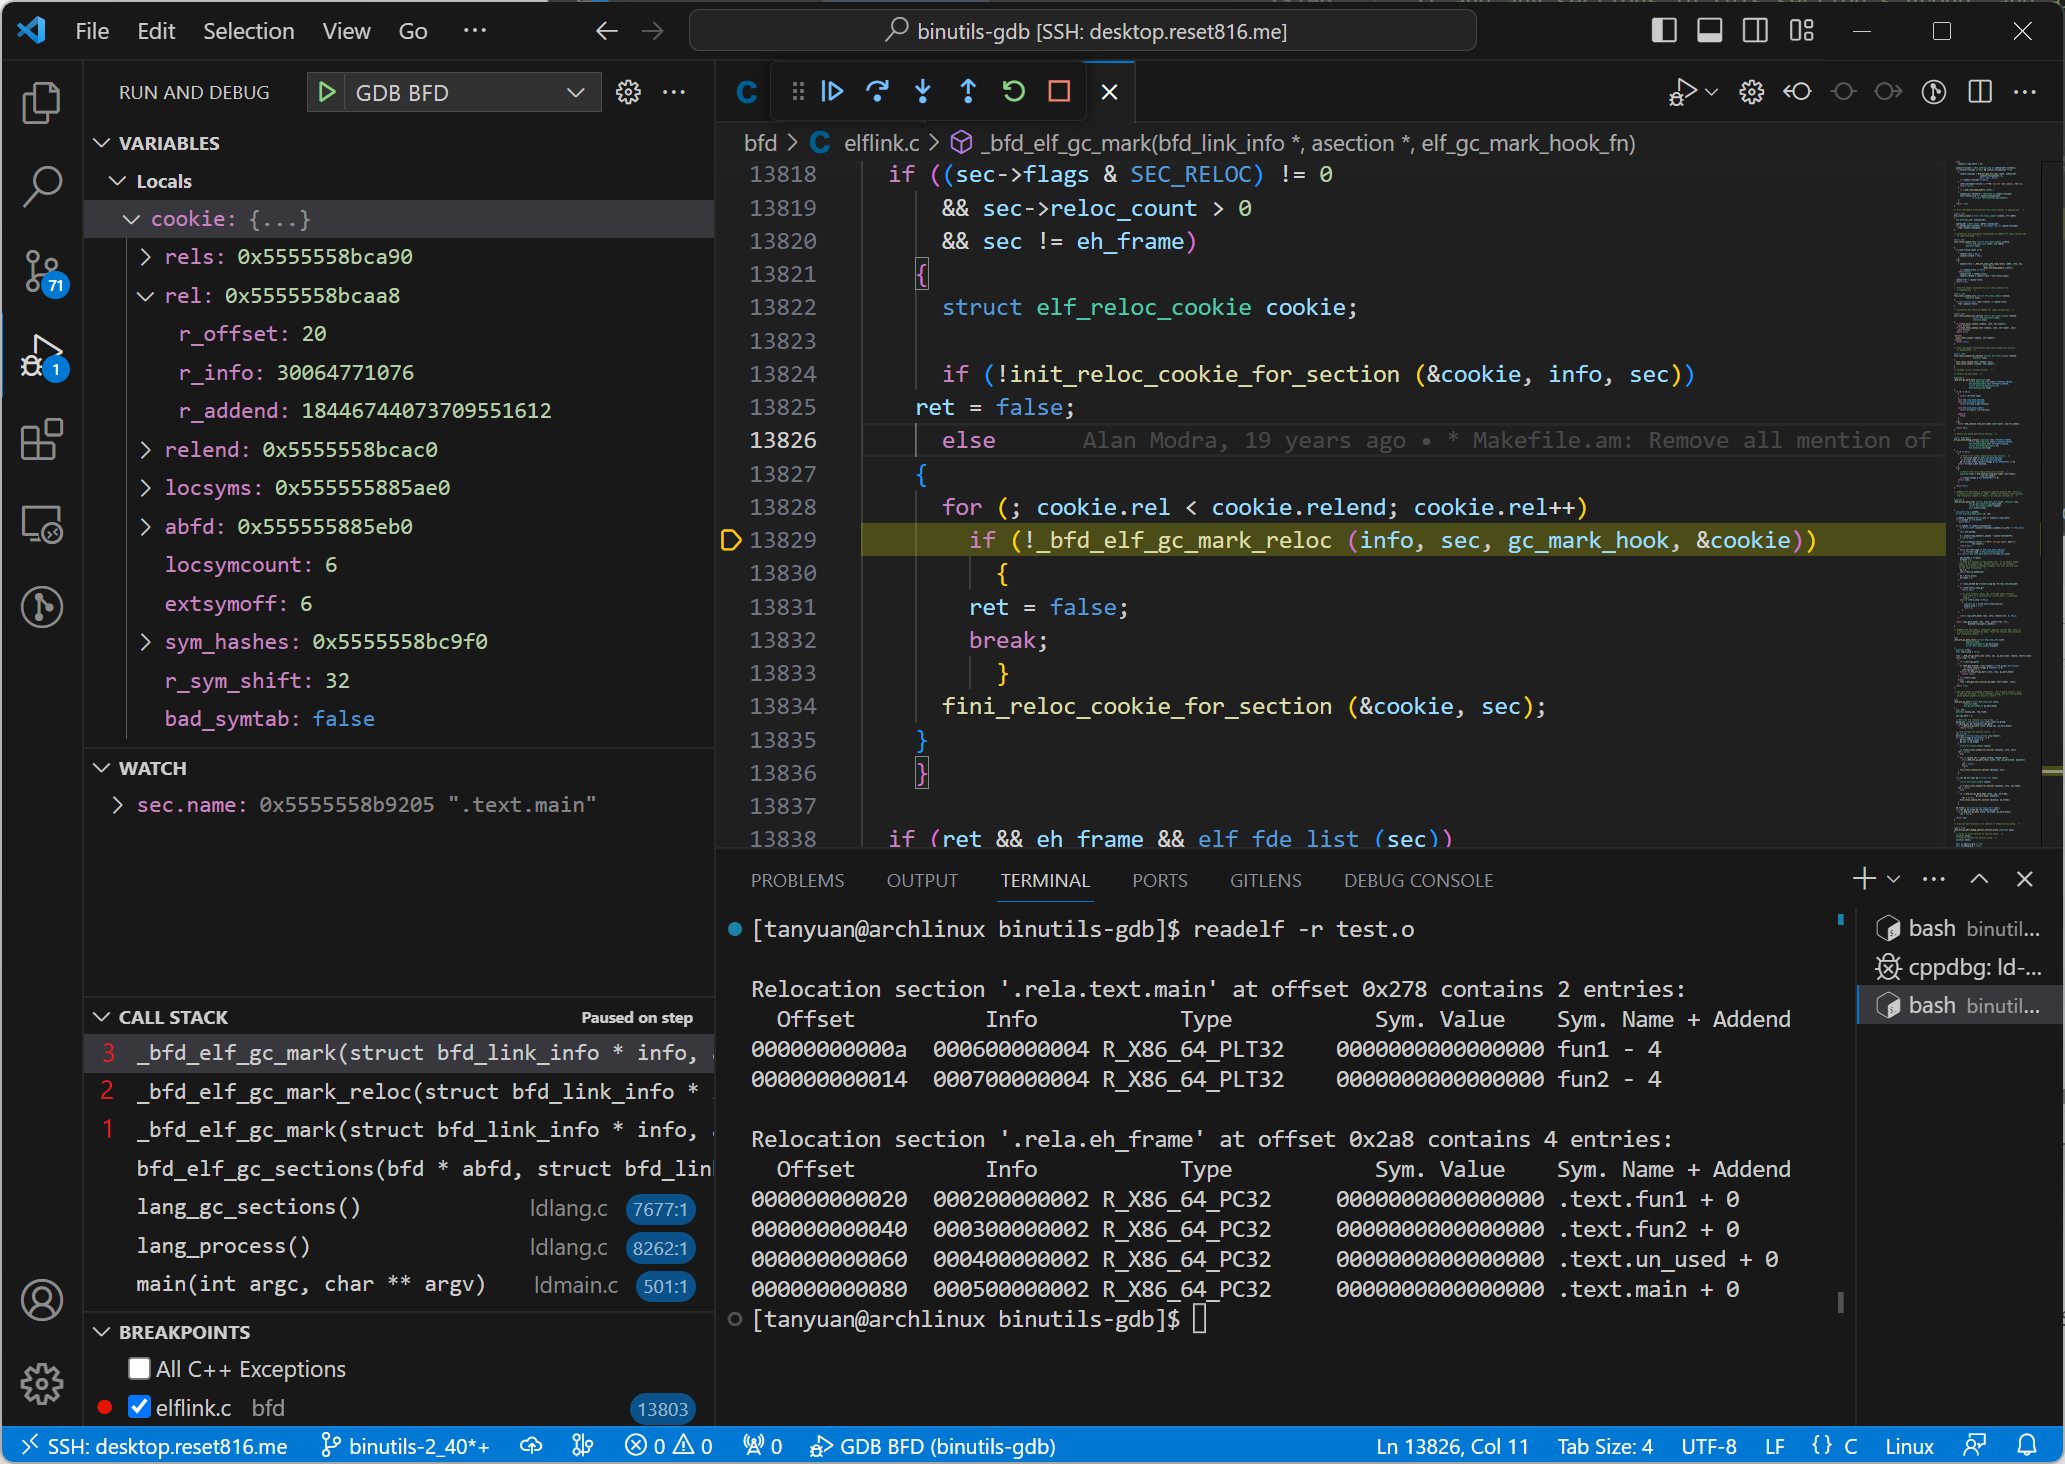Step over in the debug toolbar
The image size is (2065, 1464).
click(x=877, y=92)
